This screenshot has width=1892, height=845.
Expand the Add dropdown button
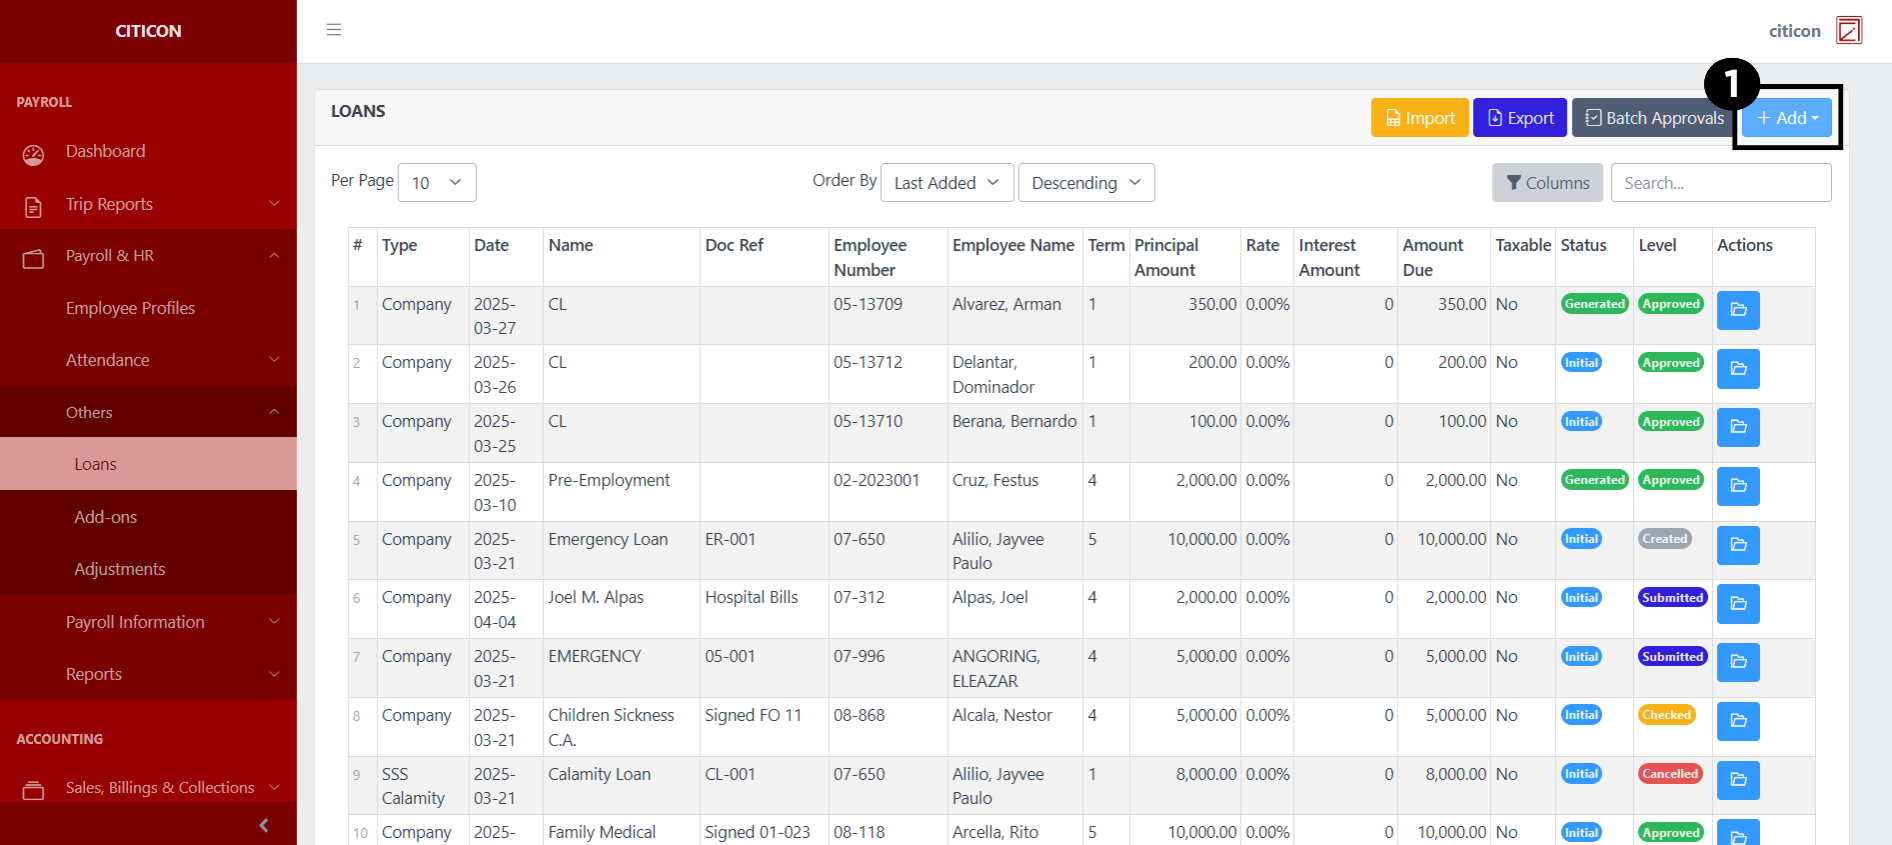pos(1787,118)
